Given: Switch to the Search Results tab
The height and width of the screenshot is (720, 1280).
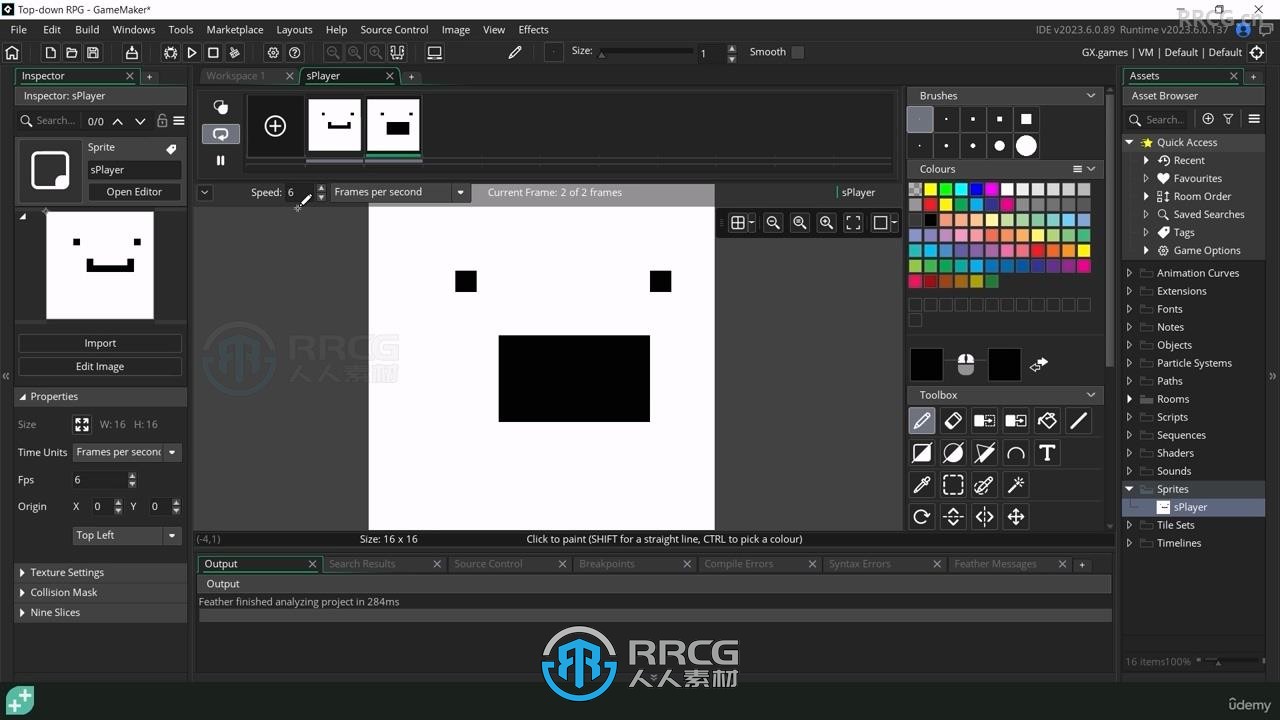Looking at the screenshot, I should click(362, 564).
